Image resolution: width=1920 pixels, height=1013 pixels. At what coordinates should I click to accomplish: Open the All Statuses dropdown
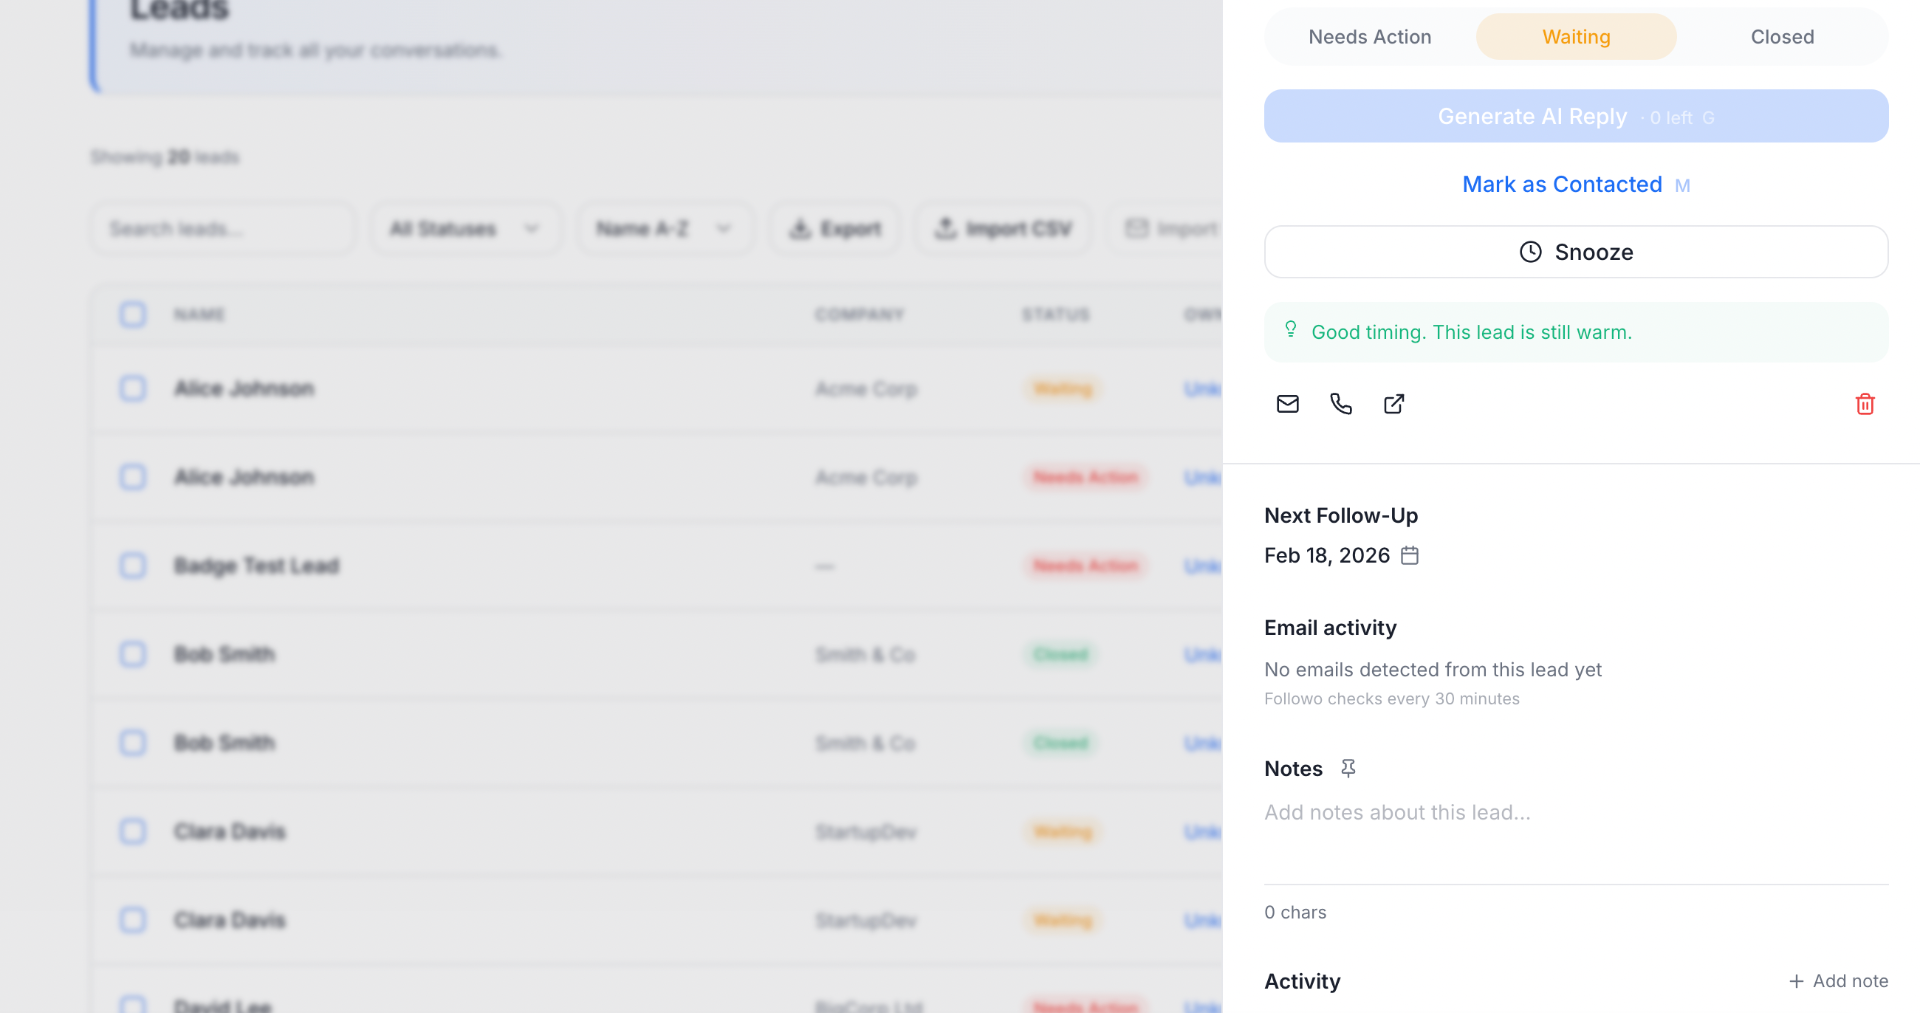coord(464,228)
